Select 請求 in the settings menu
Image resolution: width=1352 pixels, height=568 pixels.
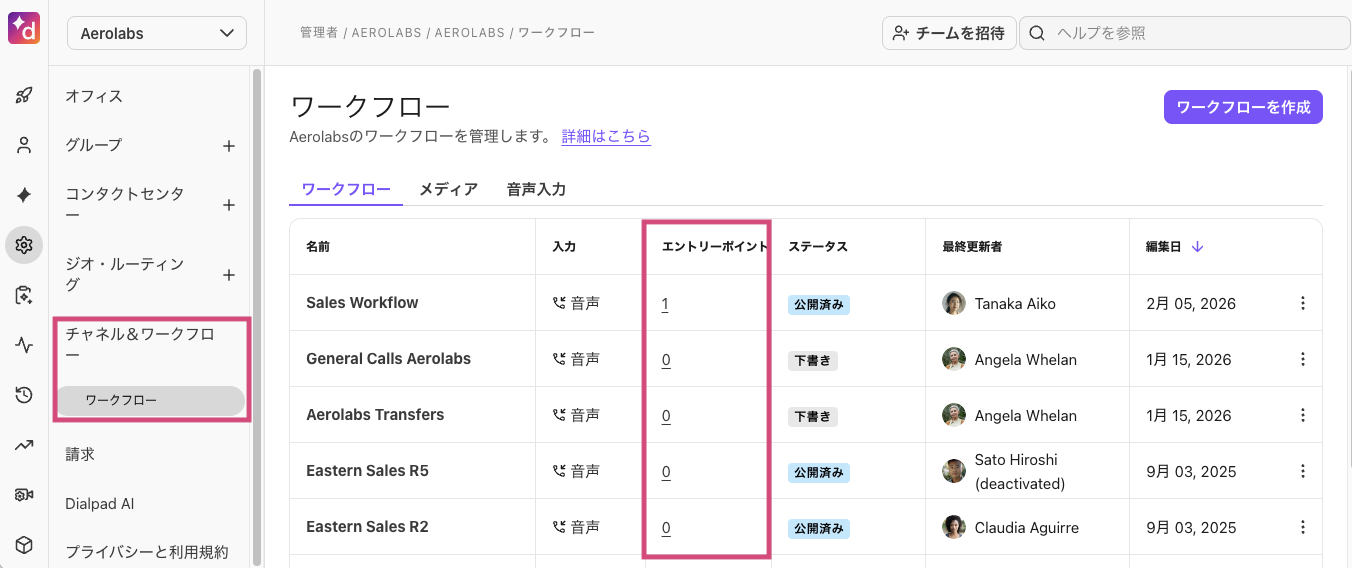(80, 454)
